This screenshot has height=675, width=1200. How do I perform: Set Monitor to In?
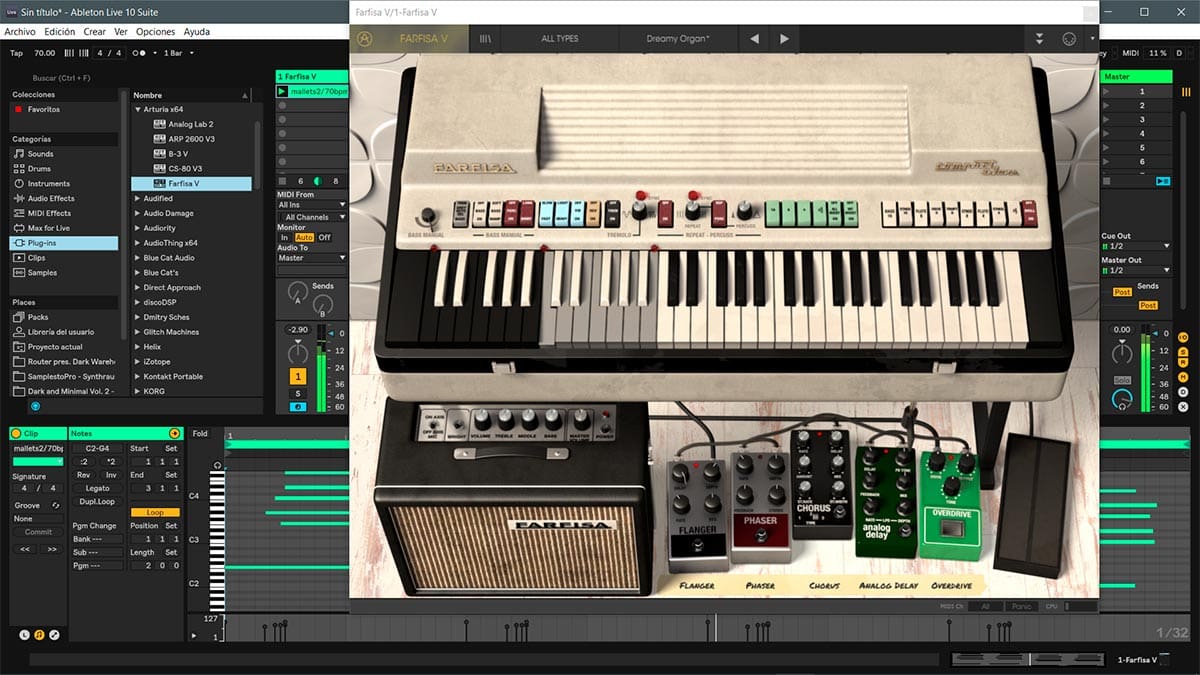click(284, 238)
